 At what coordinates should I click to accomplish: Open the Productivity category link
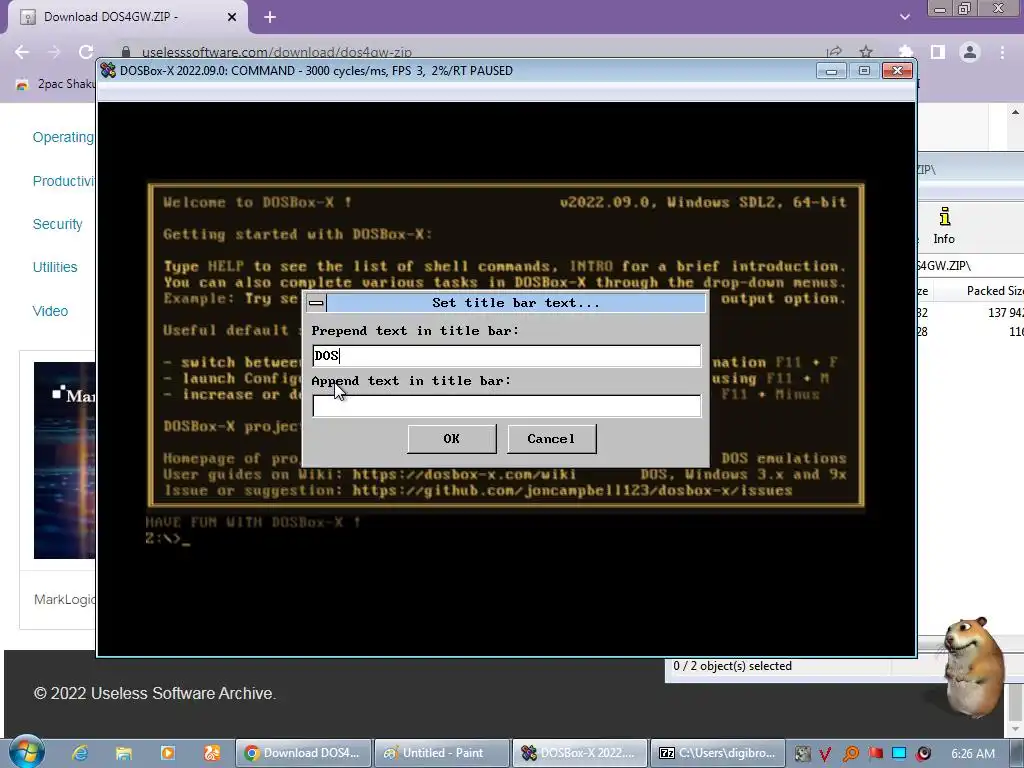pos(63,181)
